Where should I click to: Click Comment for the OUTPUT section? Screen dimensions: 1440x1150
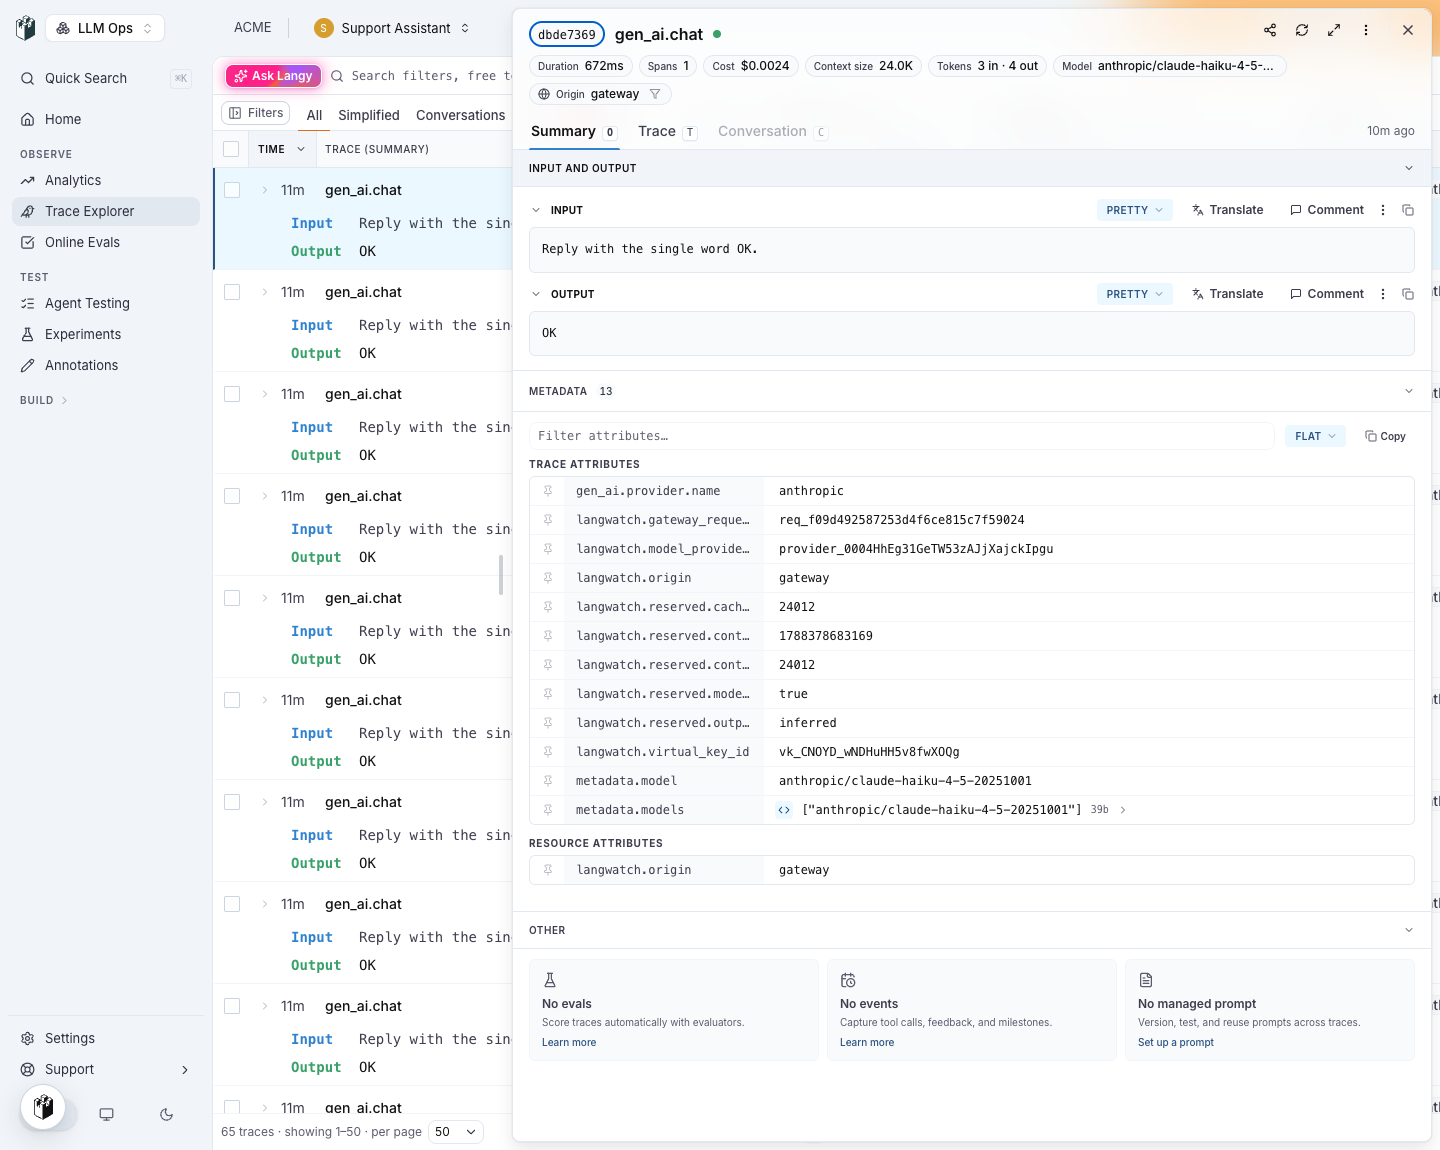(1327, 294)
